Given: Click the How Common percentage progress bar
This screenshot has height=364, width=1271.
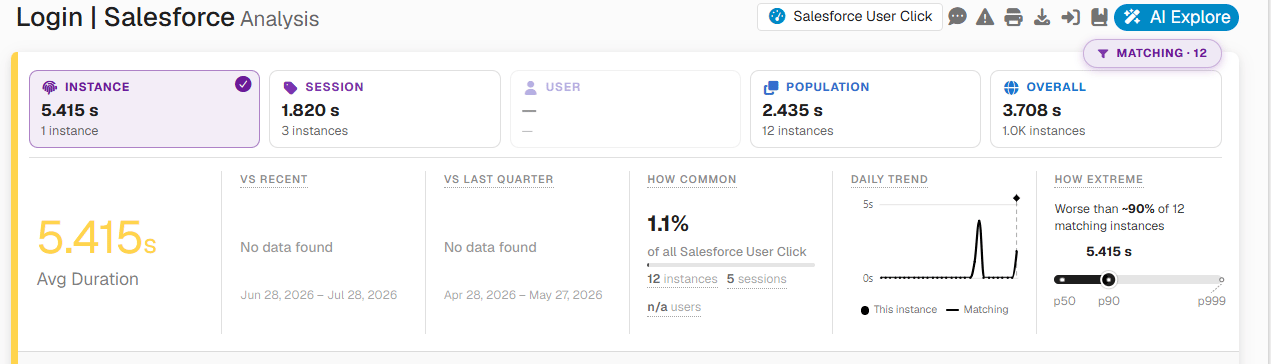Looking at the screenshot, I should [x=731, y=265].
